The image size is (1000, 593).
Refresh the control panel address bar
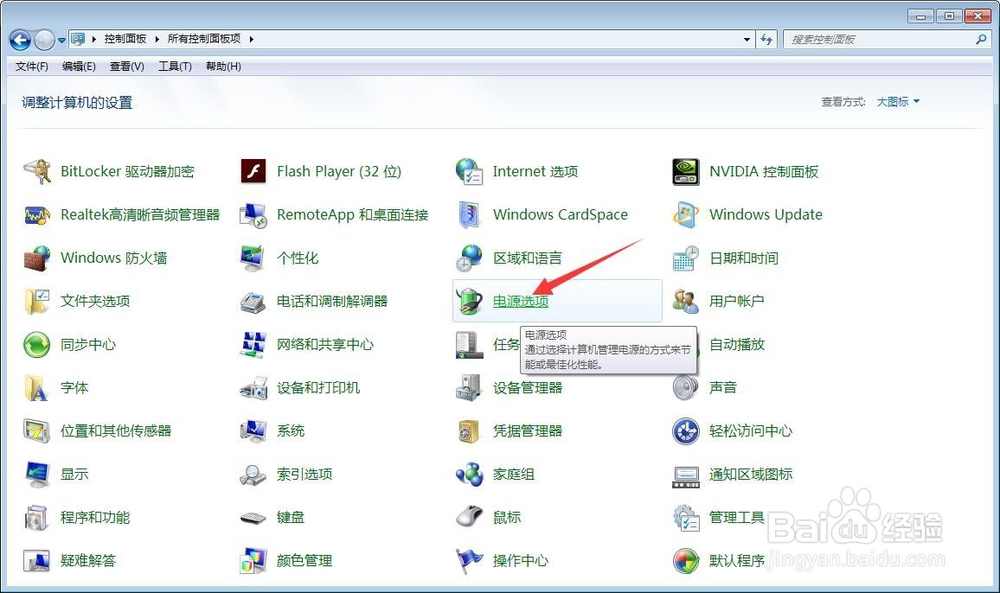point(766,40)
